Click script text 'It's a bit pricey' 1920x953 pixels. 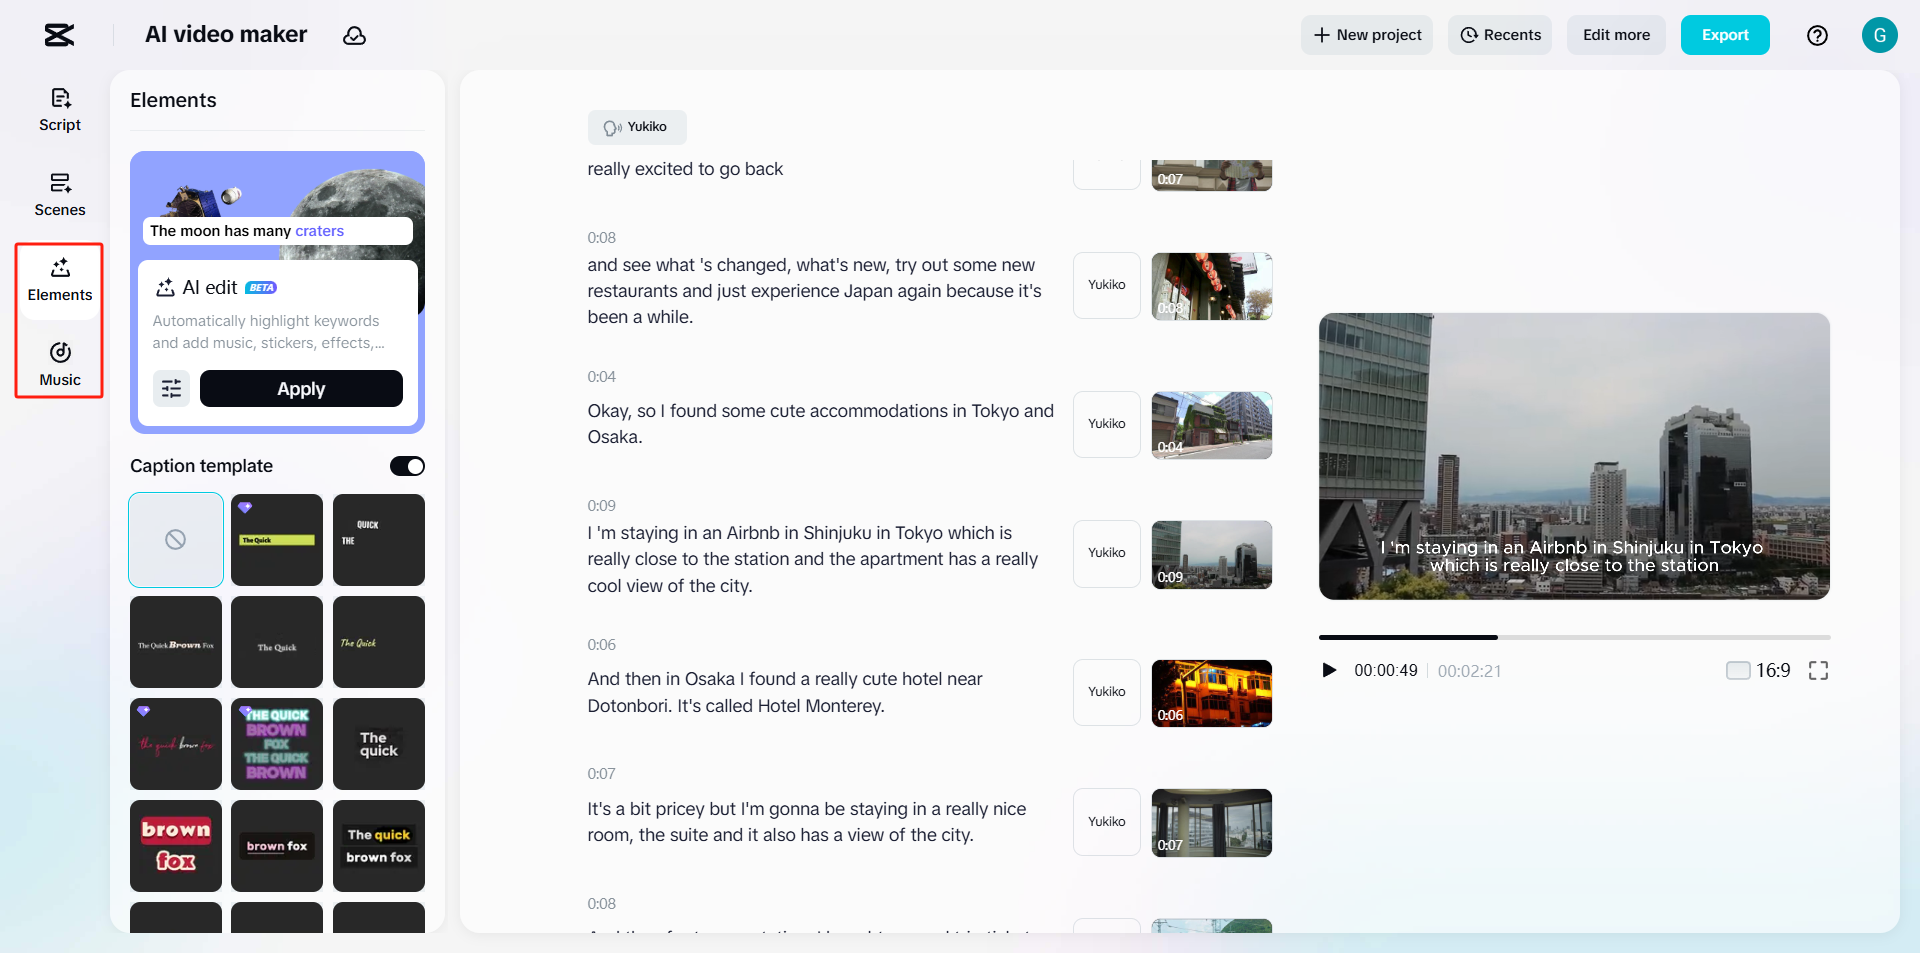coord(807,822)
